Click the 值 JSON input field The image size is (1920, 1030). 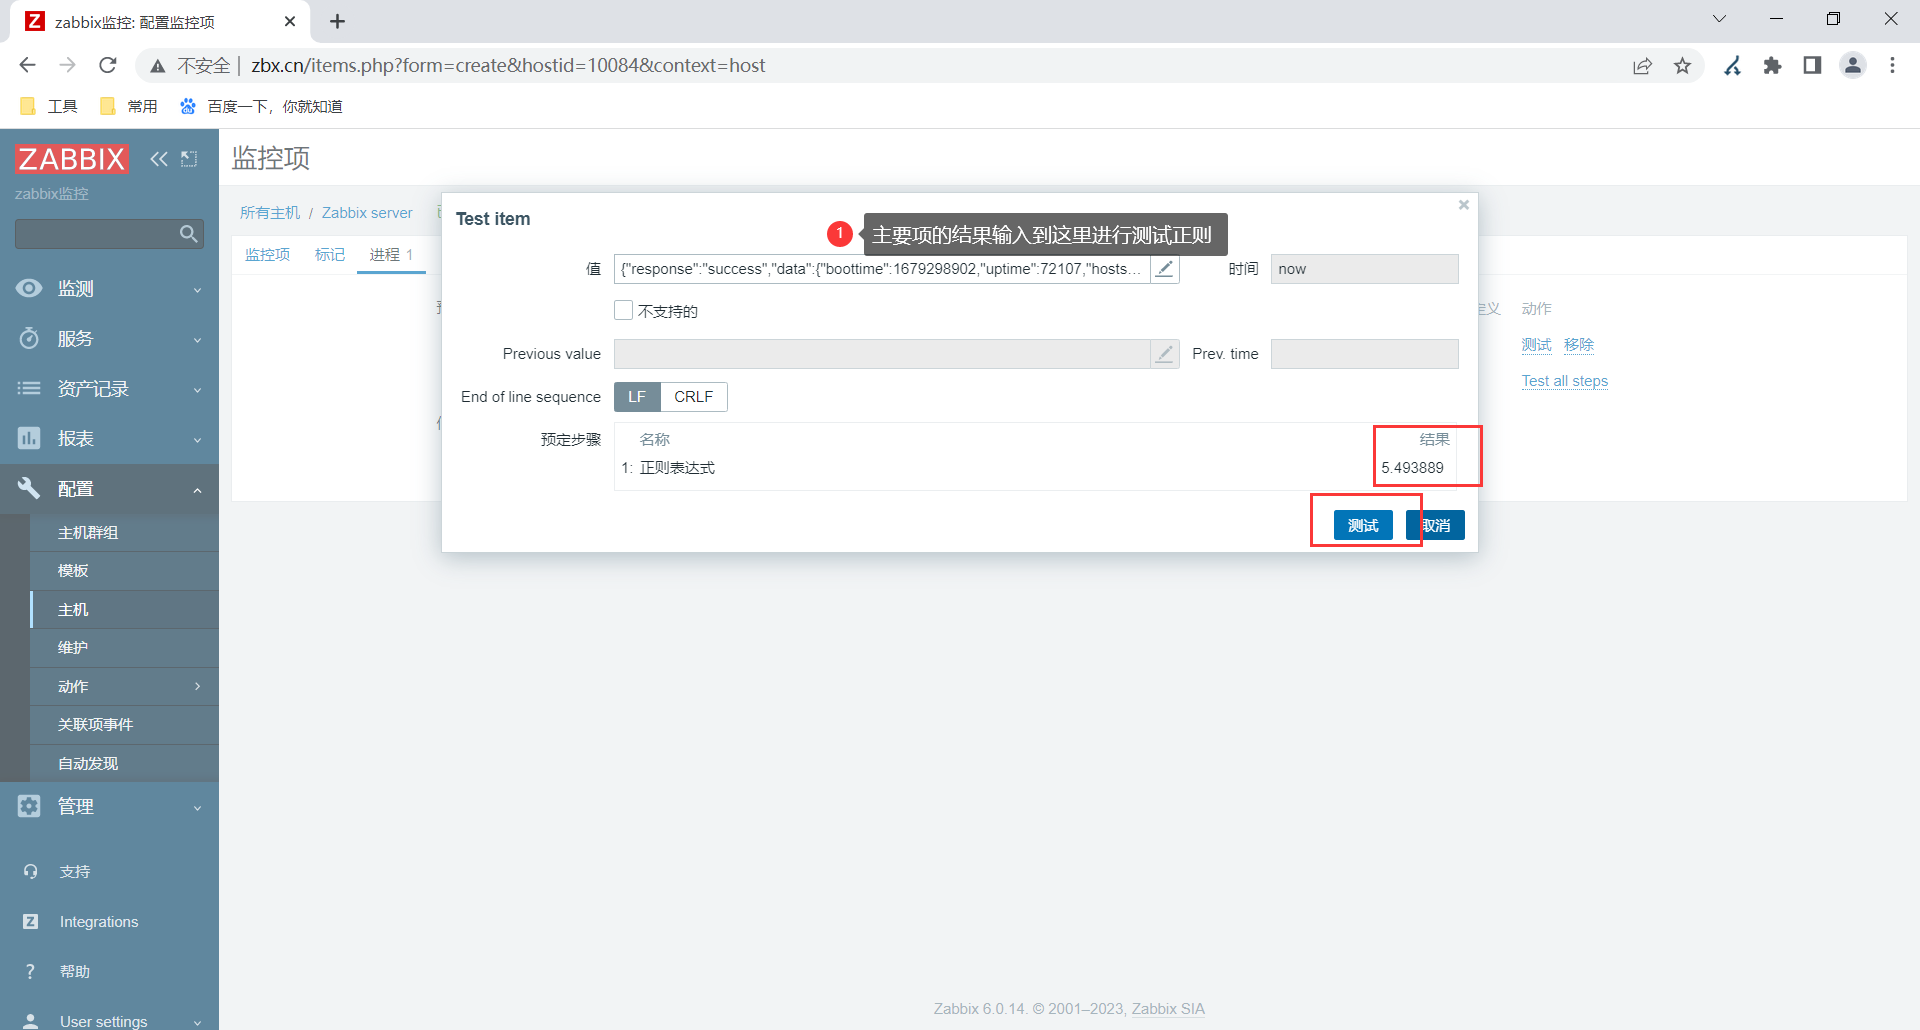tap(882, 269)
